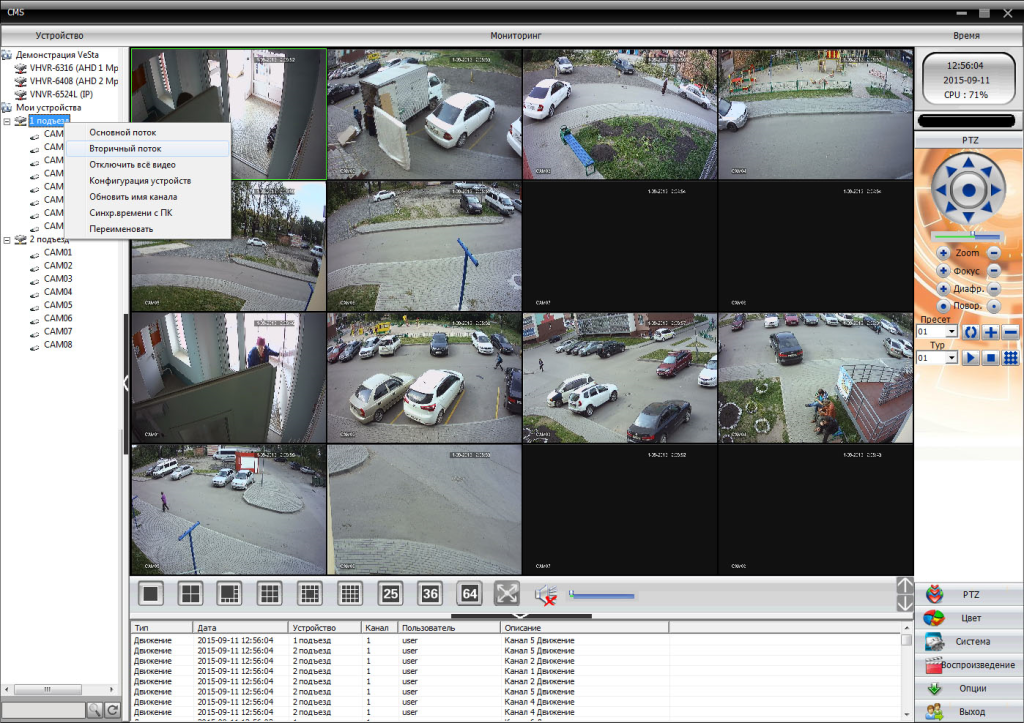Toggle the muted speaker icon
Image resolution: width=1024 pixels, height=723 pixels.
545,596
